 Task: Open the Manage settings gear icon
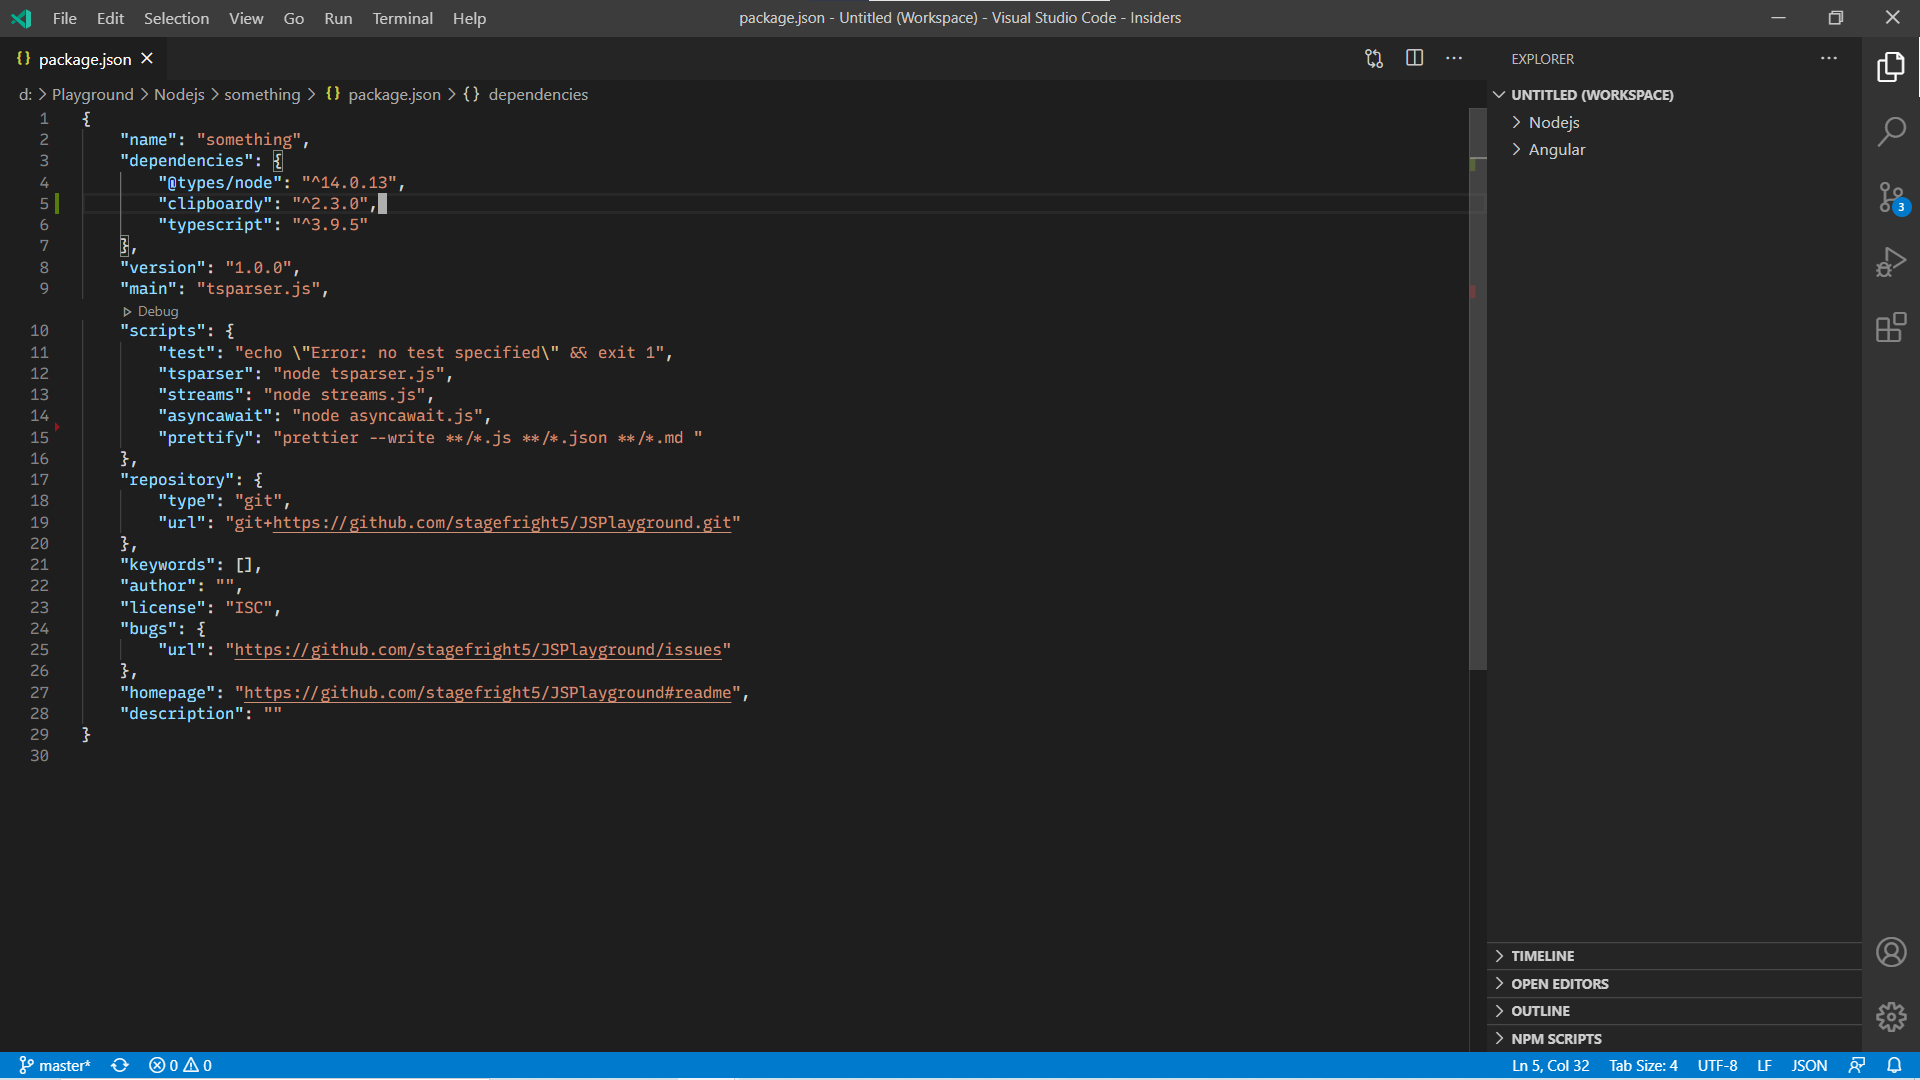1892,1016
